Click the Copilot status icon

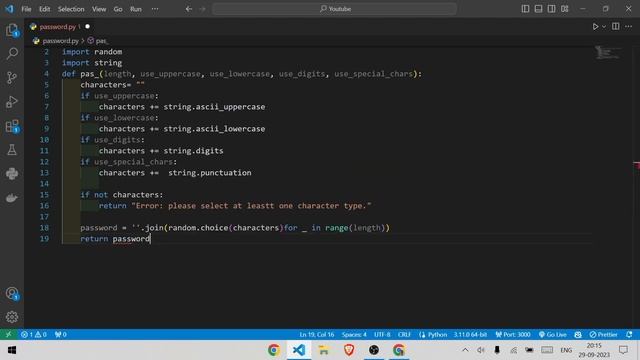[x=578, y=334]
